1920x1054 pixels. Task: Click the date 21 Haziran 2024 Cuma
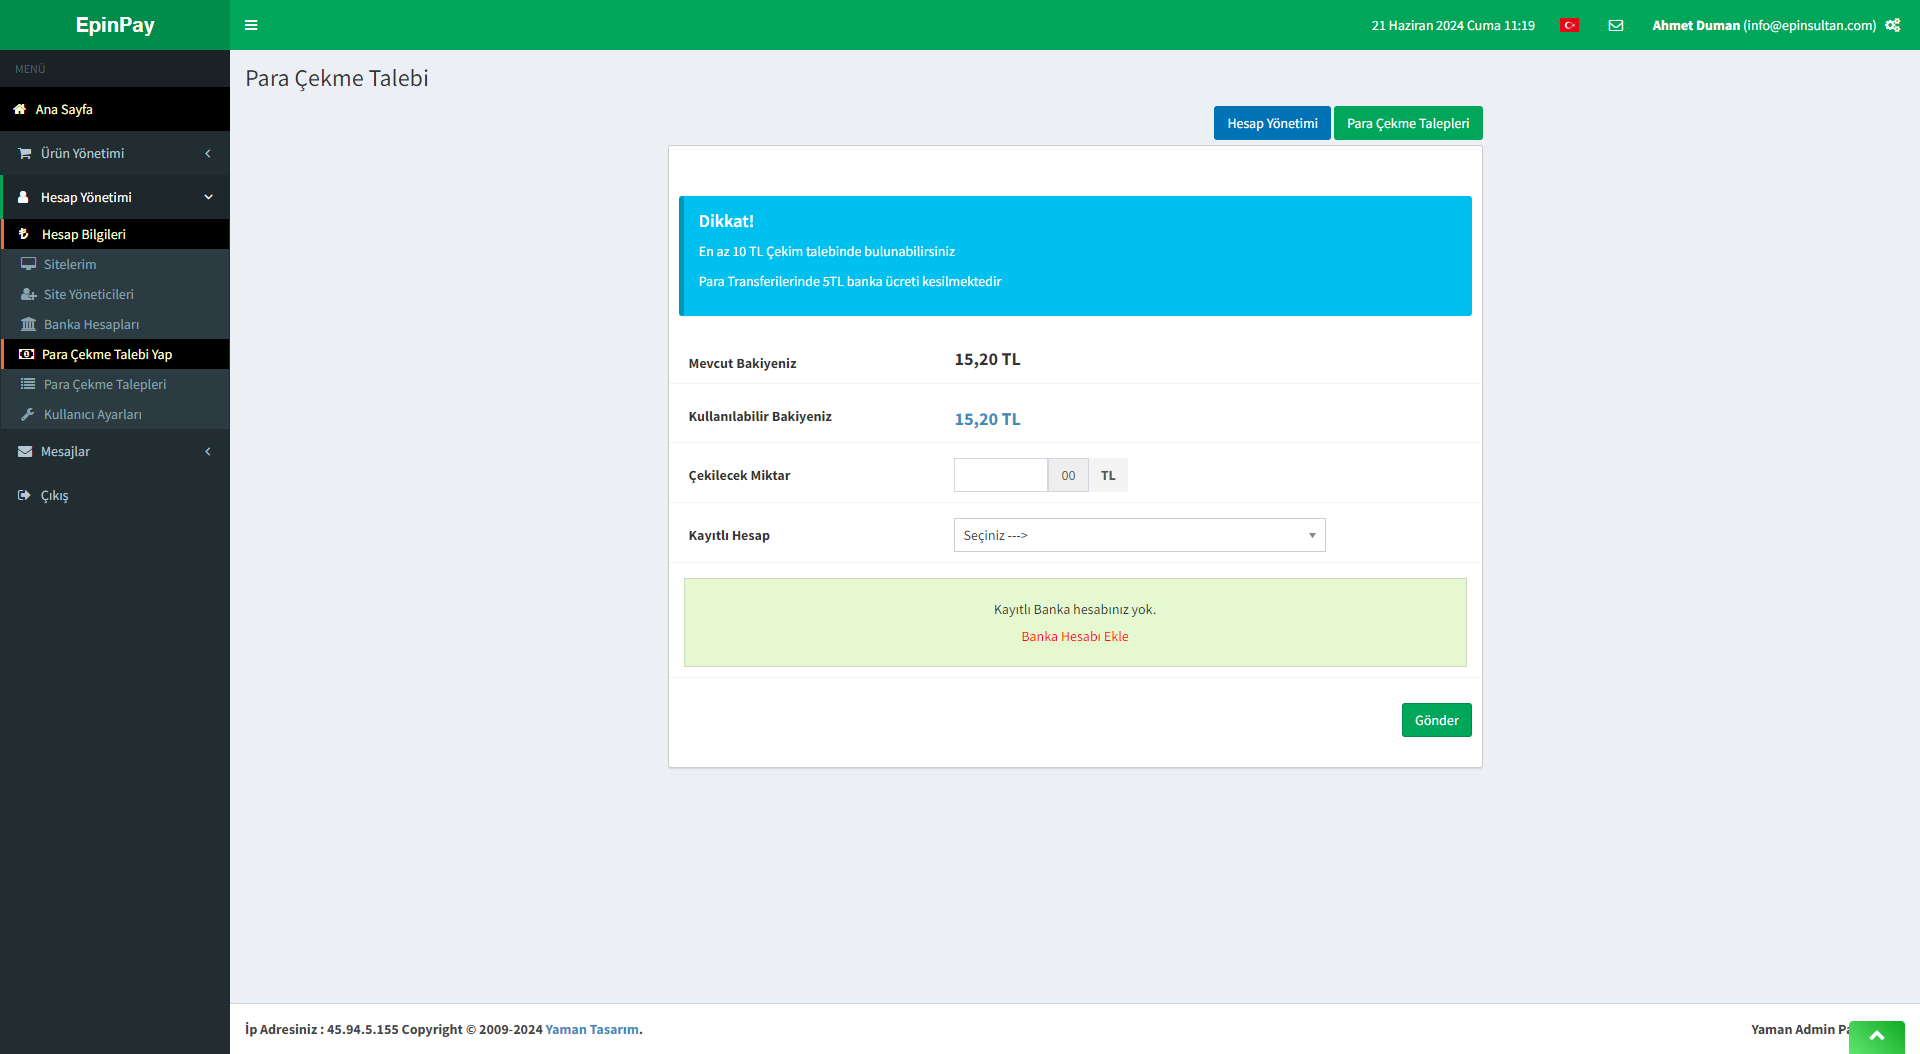point(1436,25)
